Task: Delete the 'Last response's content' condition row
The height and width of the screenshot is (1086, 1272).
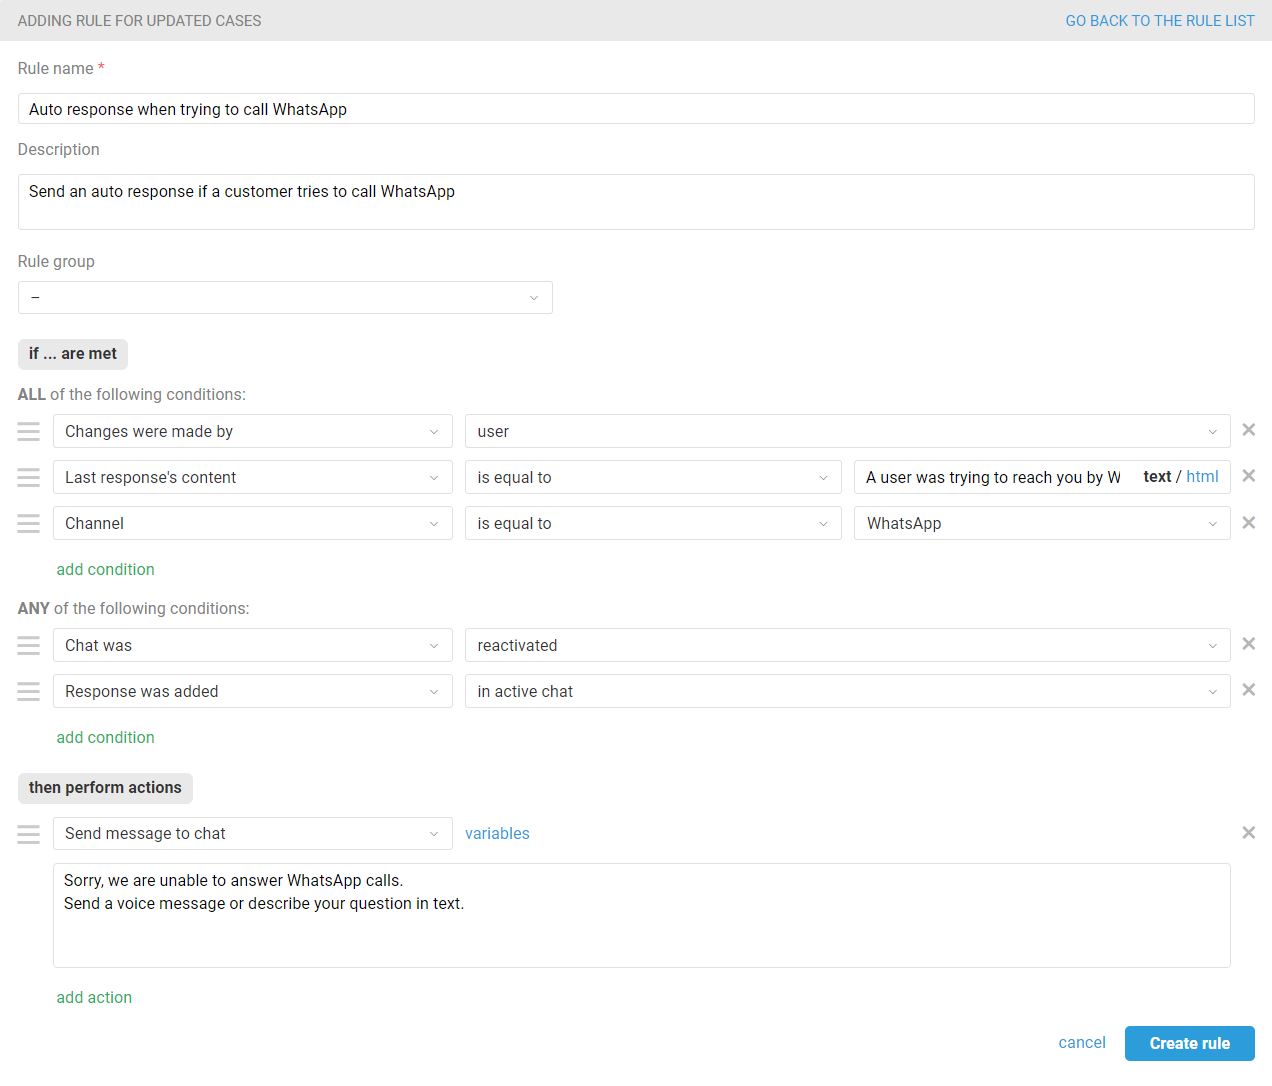Action: point(1248,476)
